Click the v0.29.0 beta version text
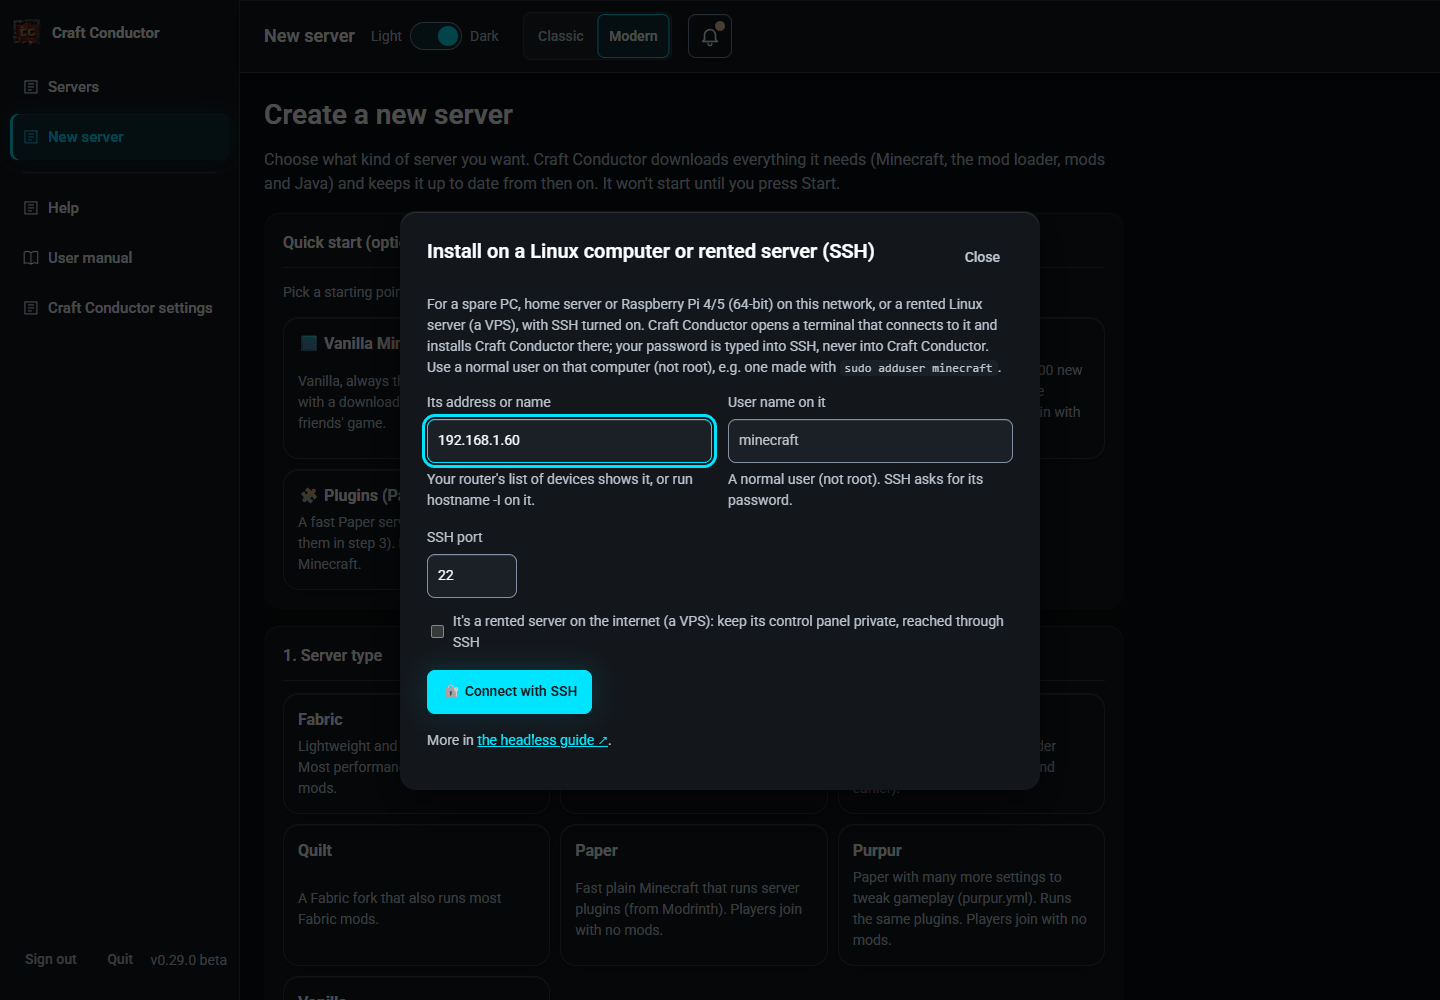The image size is (1440, 1000). coord(189,960)
